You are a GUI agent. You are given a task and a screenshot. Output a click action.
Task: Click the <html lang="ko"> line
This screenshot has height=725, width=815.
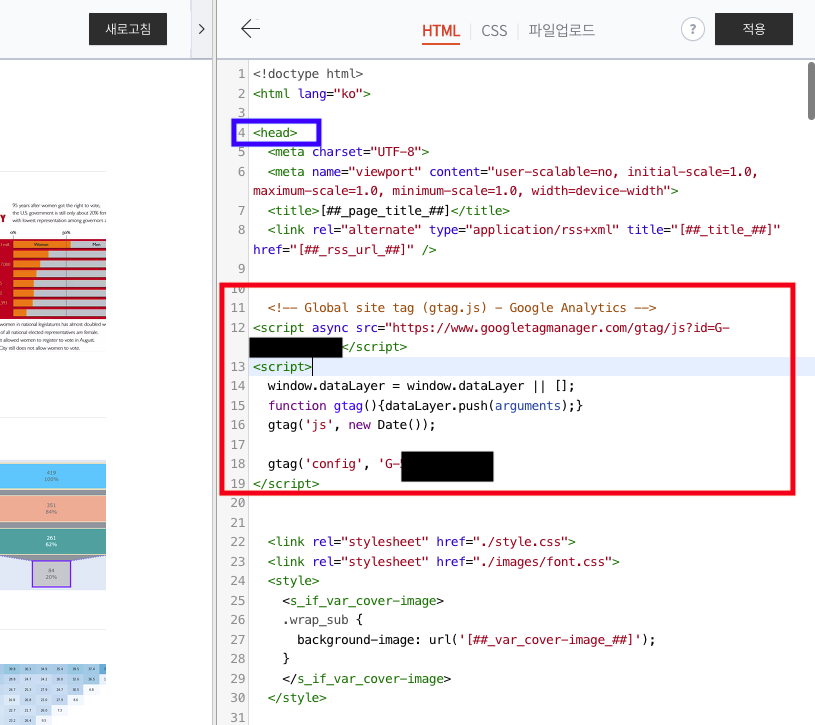pyautogui.click(x=311, y=94)
